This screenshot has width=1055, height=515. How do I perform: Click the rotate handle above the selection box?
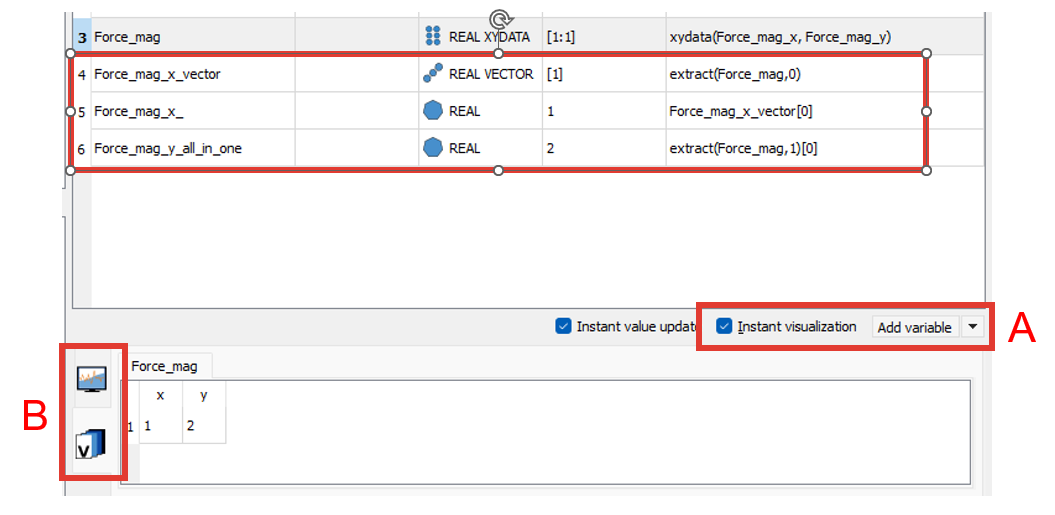click(498, 19)
